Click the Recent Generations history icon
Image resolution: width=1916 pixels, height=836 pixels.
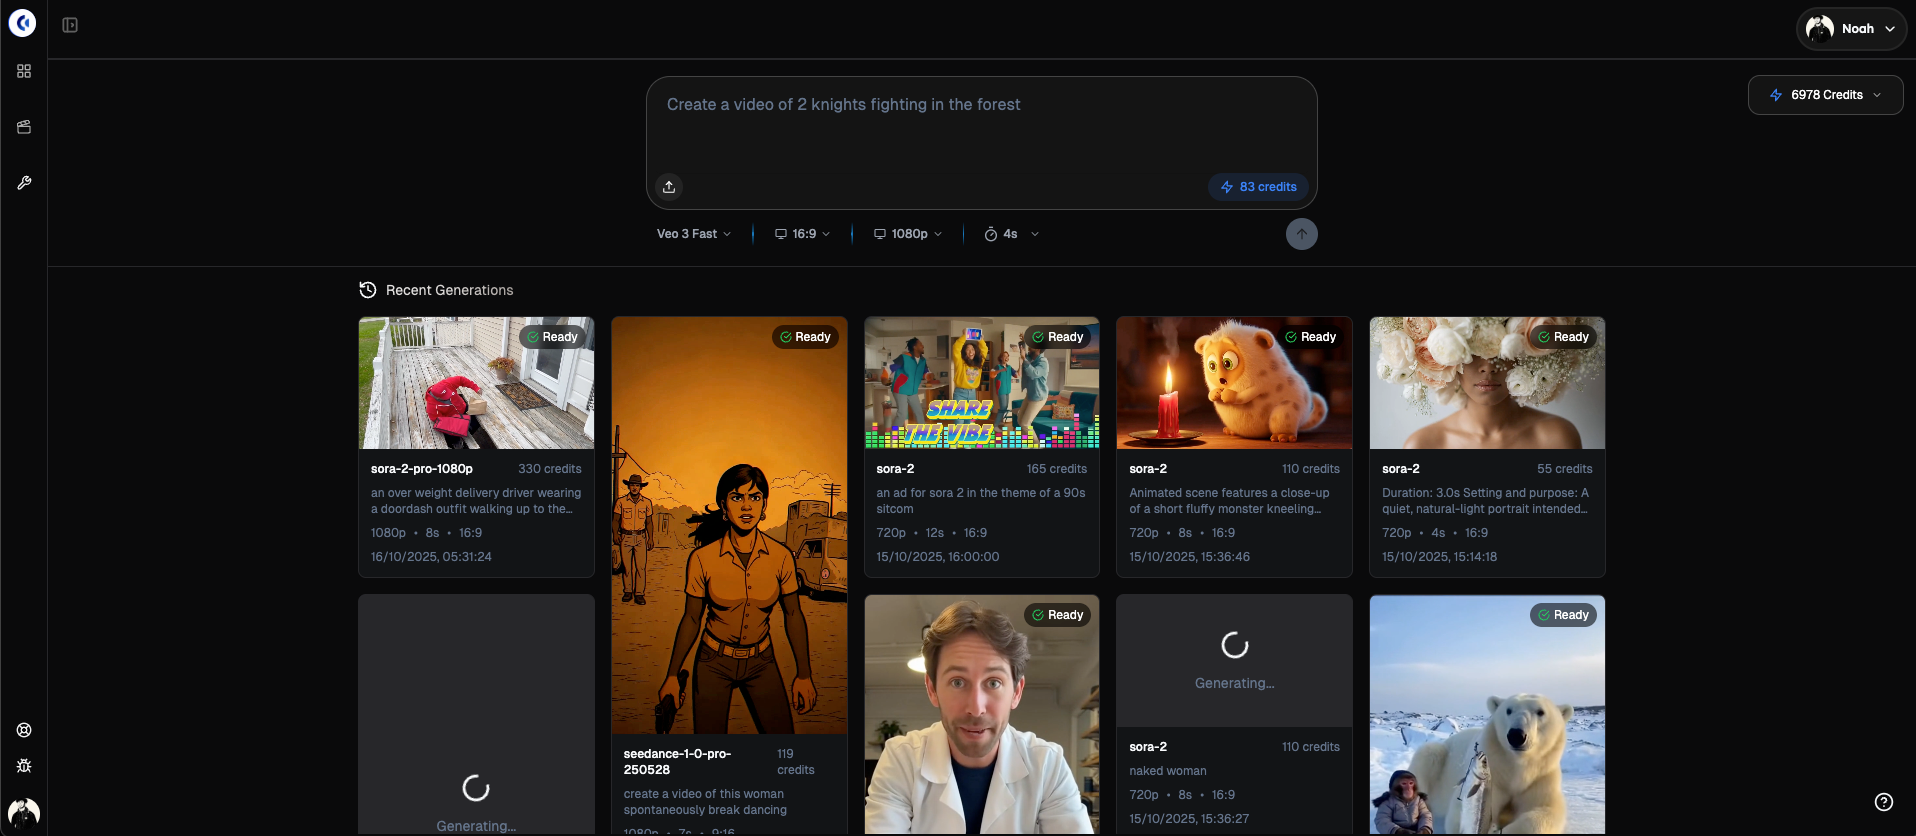(368, 290)
